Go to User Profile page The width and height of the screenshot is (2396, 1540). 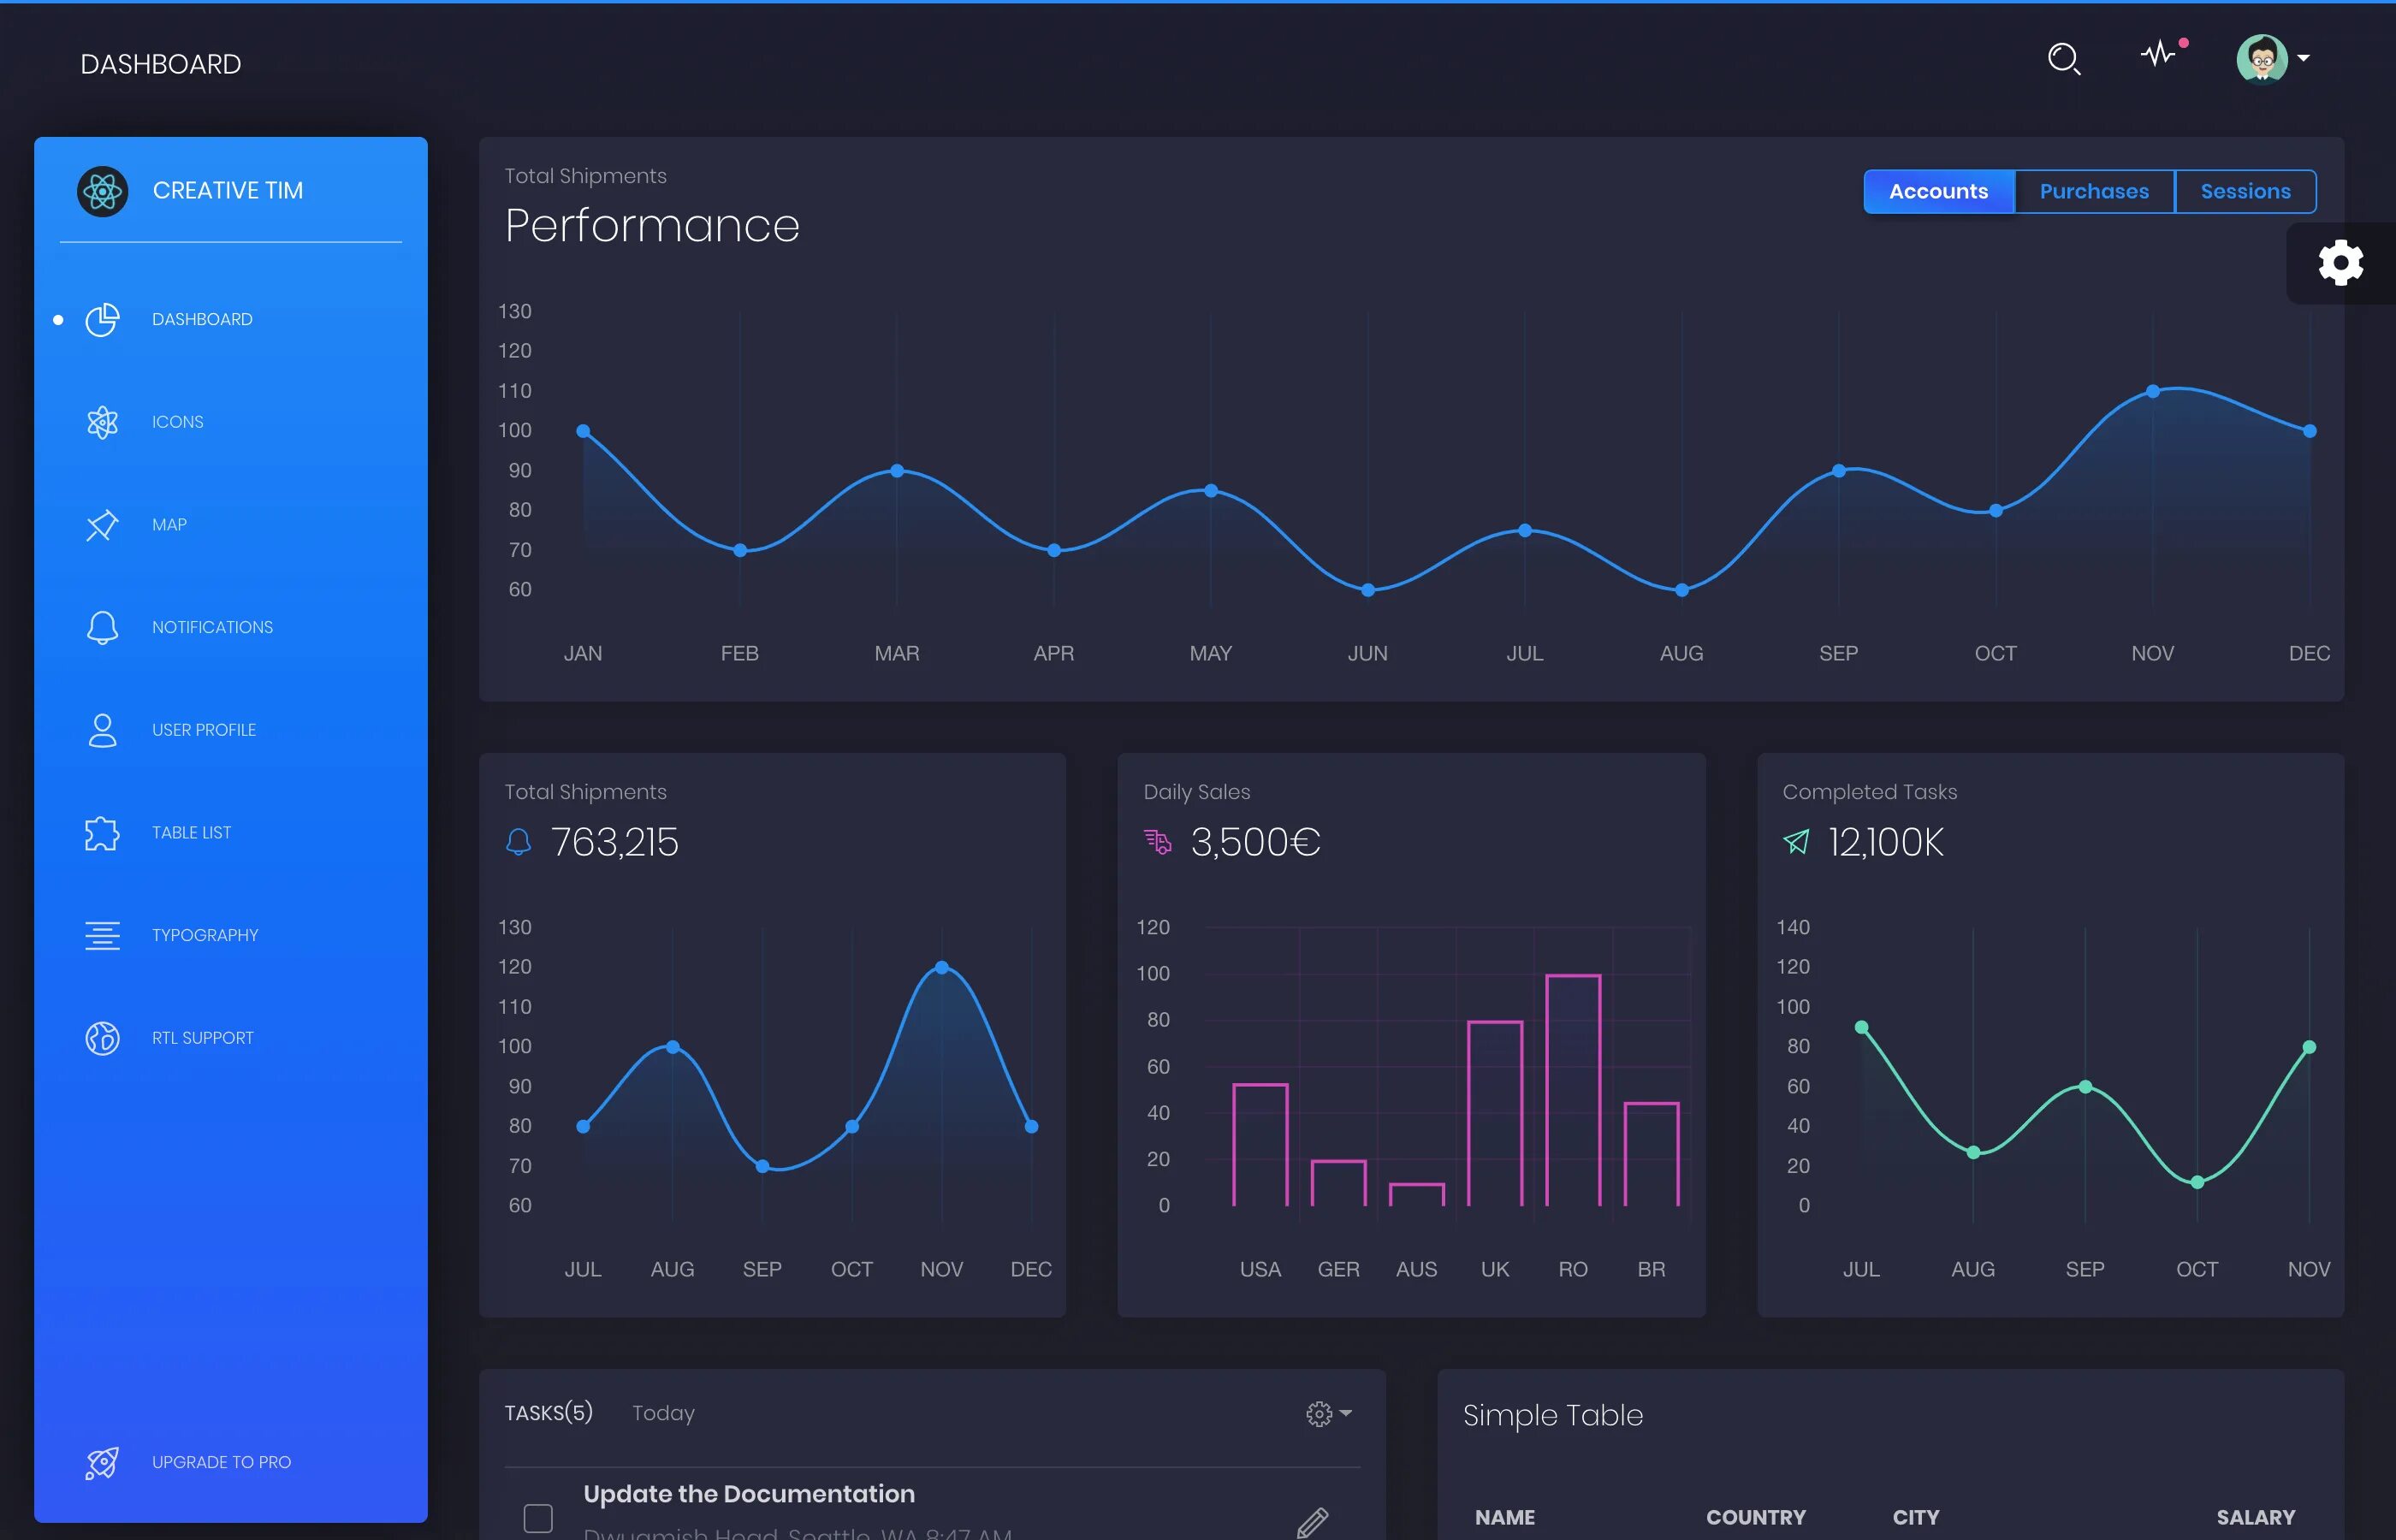[204, 730]
